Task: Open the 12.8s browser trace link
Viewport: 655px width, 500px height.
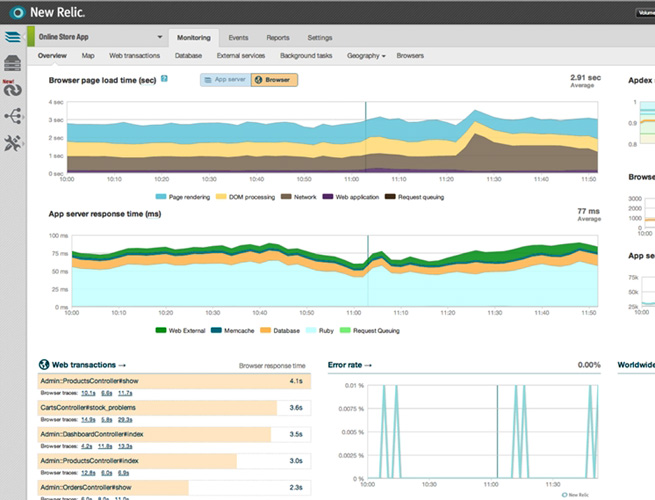Action: 88,473
